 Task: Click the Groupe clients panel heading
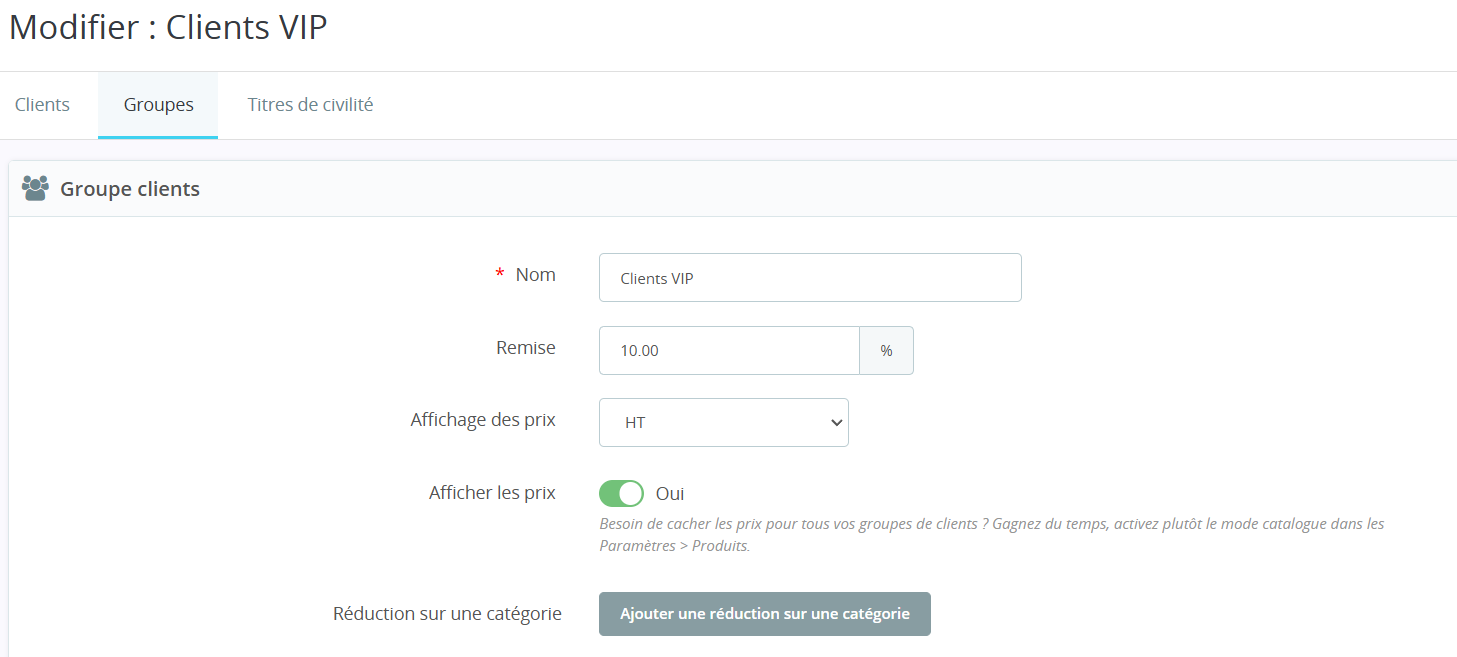coord(130,189)
